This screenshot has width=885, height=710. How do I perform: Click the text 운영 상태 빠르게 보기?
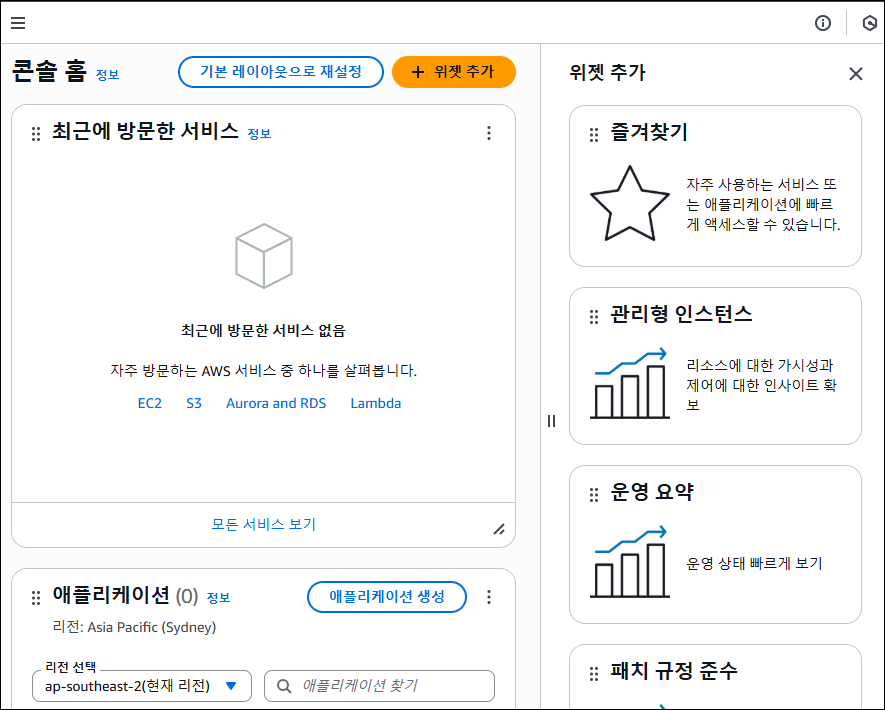tap(754, 563)
